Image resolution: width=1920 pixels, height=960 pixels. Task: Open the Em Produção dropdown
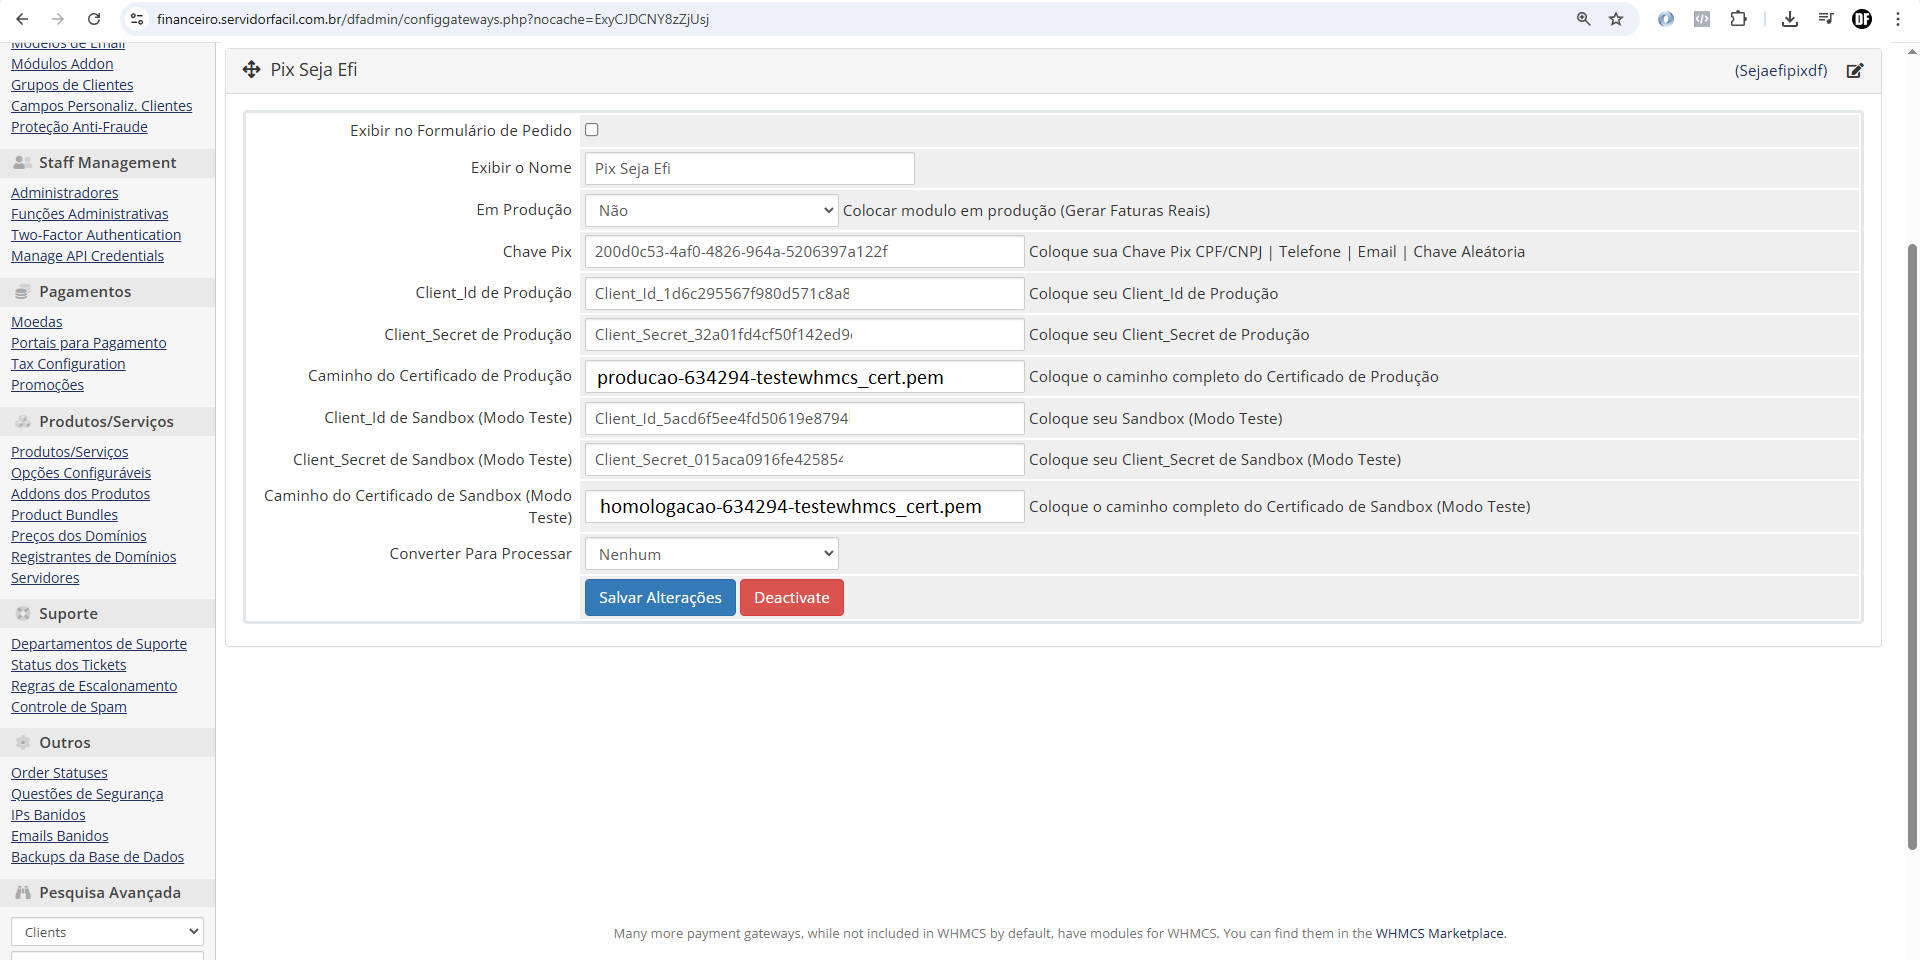pos(712,210)
